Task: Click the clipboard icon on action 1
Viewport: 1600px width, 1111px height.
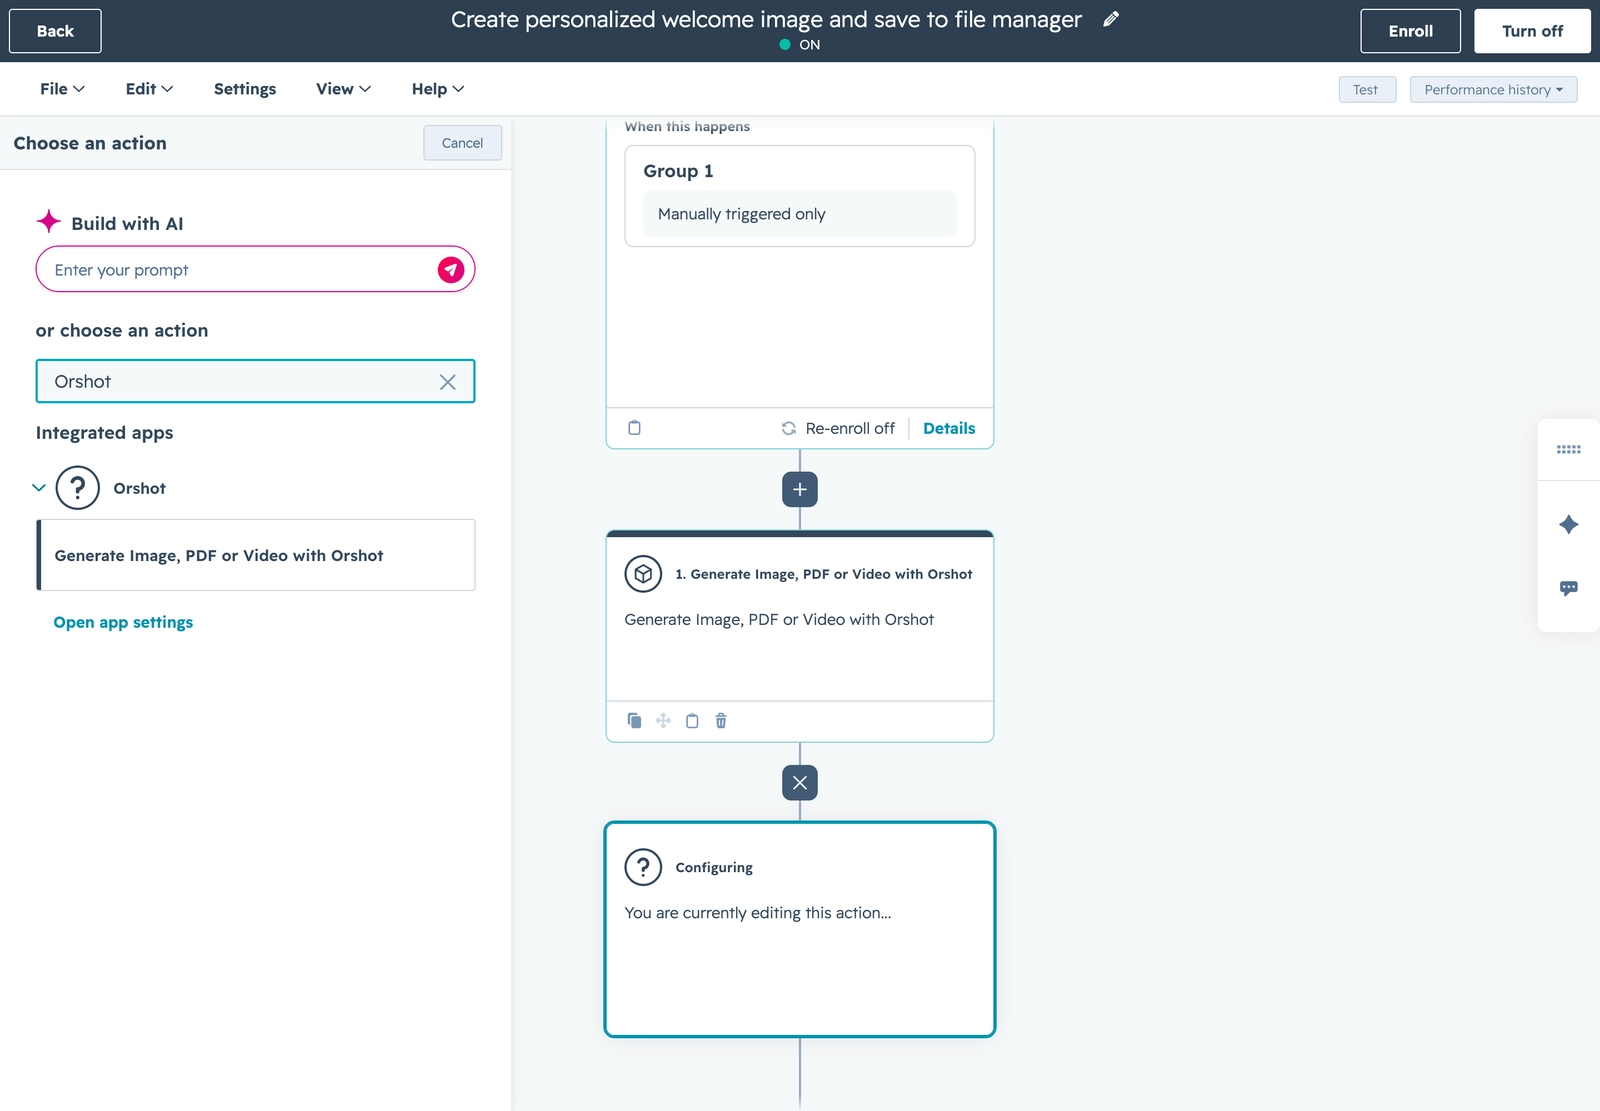Action: [692, 721]
